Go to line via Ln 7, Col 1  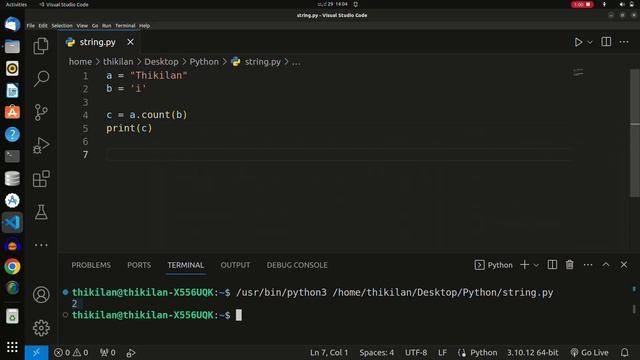(329, 352)
